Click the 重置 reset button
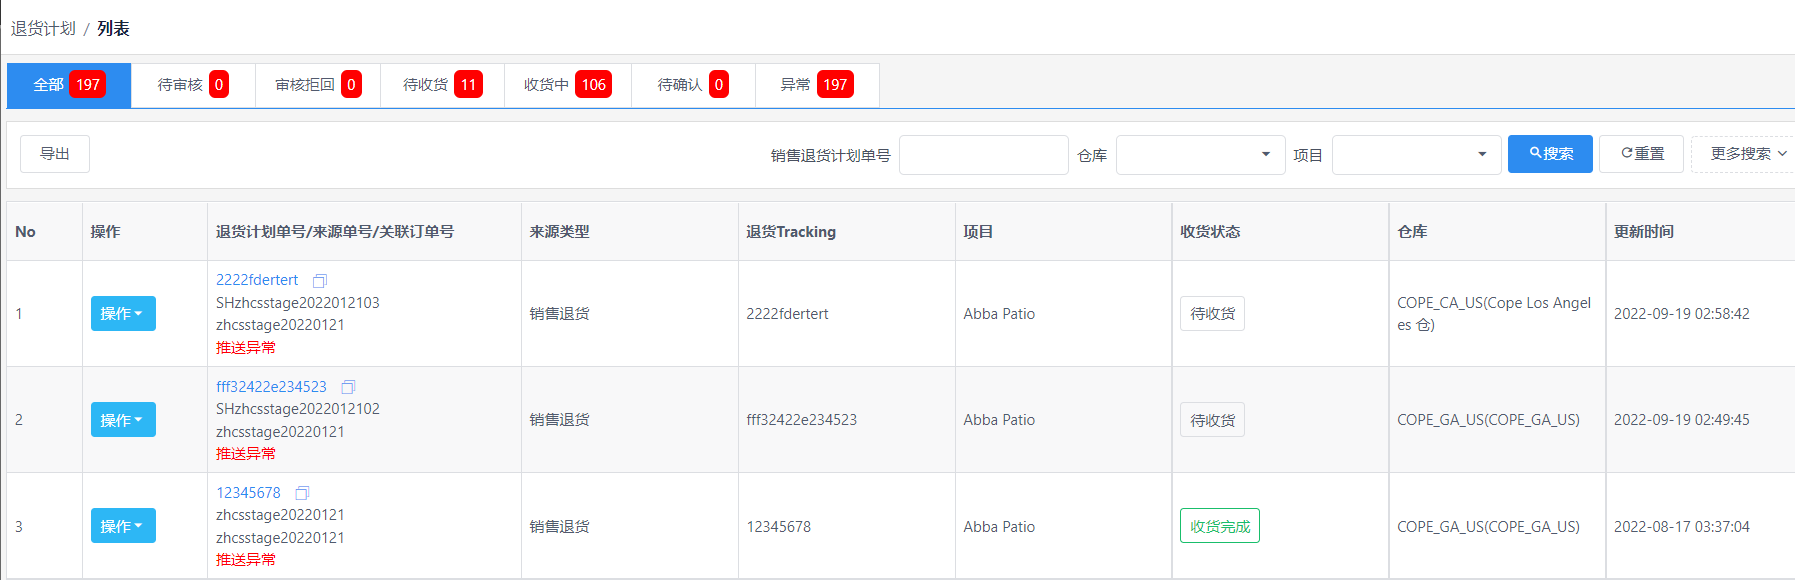The height and width of the screenshot is (580, 1795). pos(1642,154)
